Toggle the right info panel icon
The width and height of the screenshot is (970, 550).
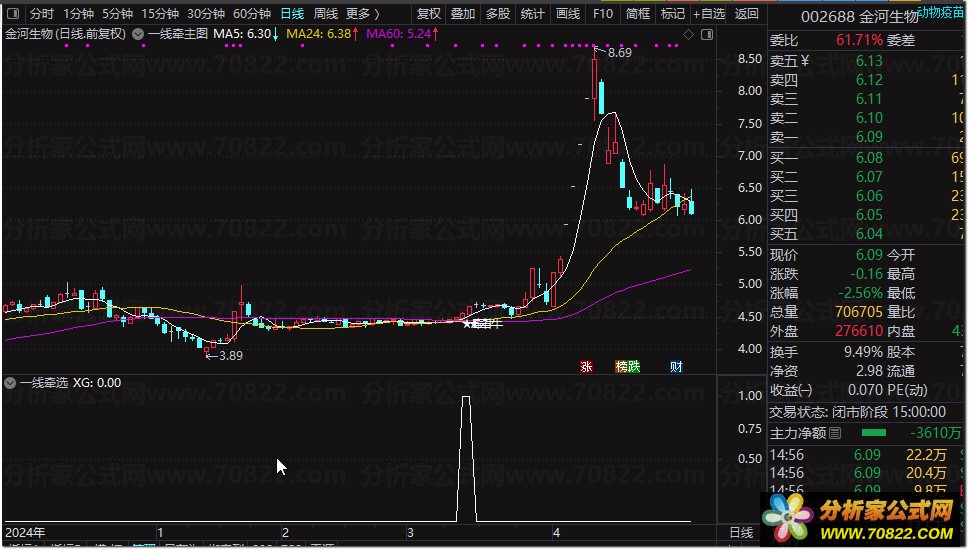(x=706, y=35)
